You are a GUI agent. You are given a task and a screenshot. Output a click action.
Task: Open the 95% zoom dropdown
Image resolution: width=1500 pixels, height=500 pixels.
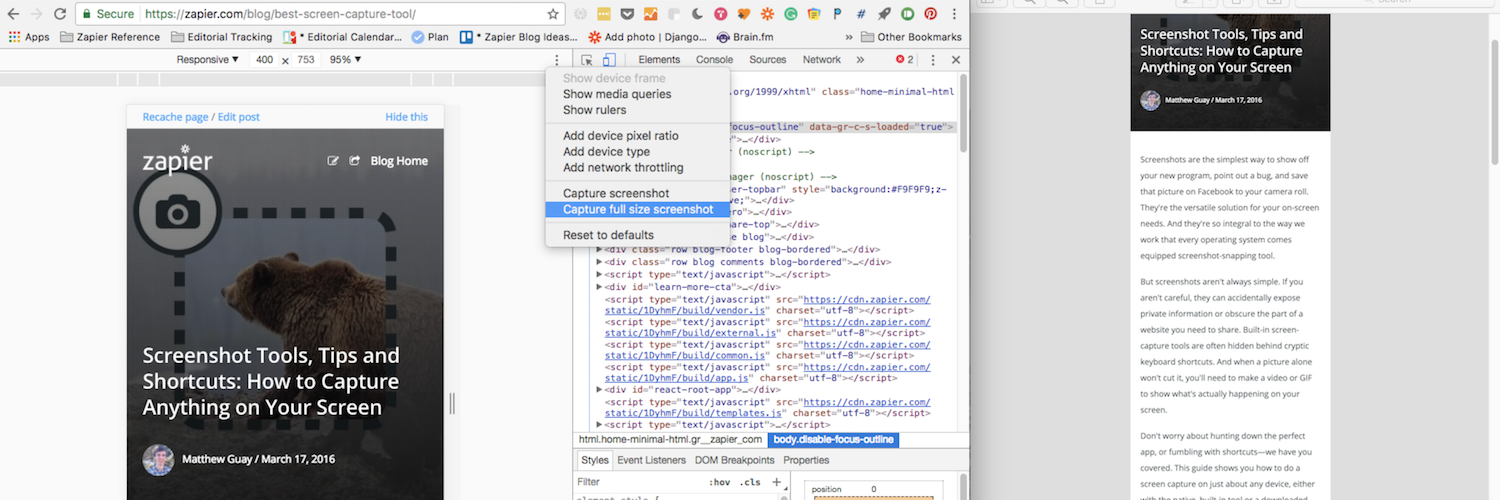(345, 60)
